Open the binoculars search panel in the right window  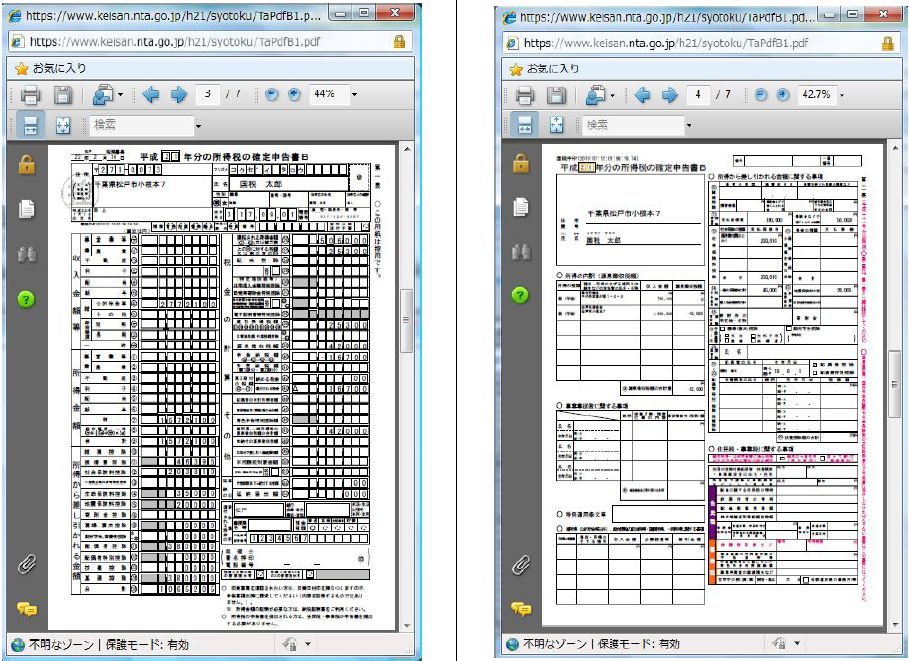point(519,252)
